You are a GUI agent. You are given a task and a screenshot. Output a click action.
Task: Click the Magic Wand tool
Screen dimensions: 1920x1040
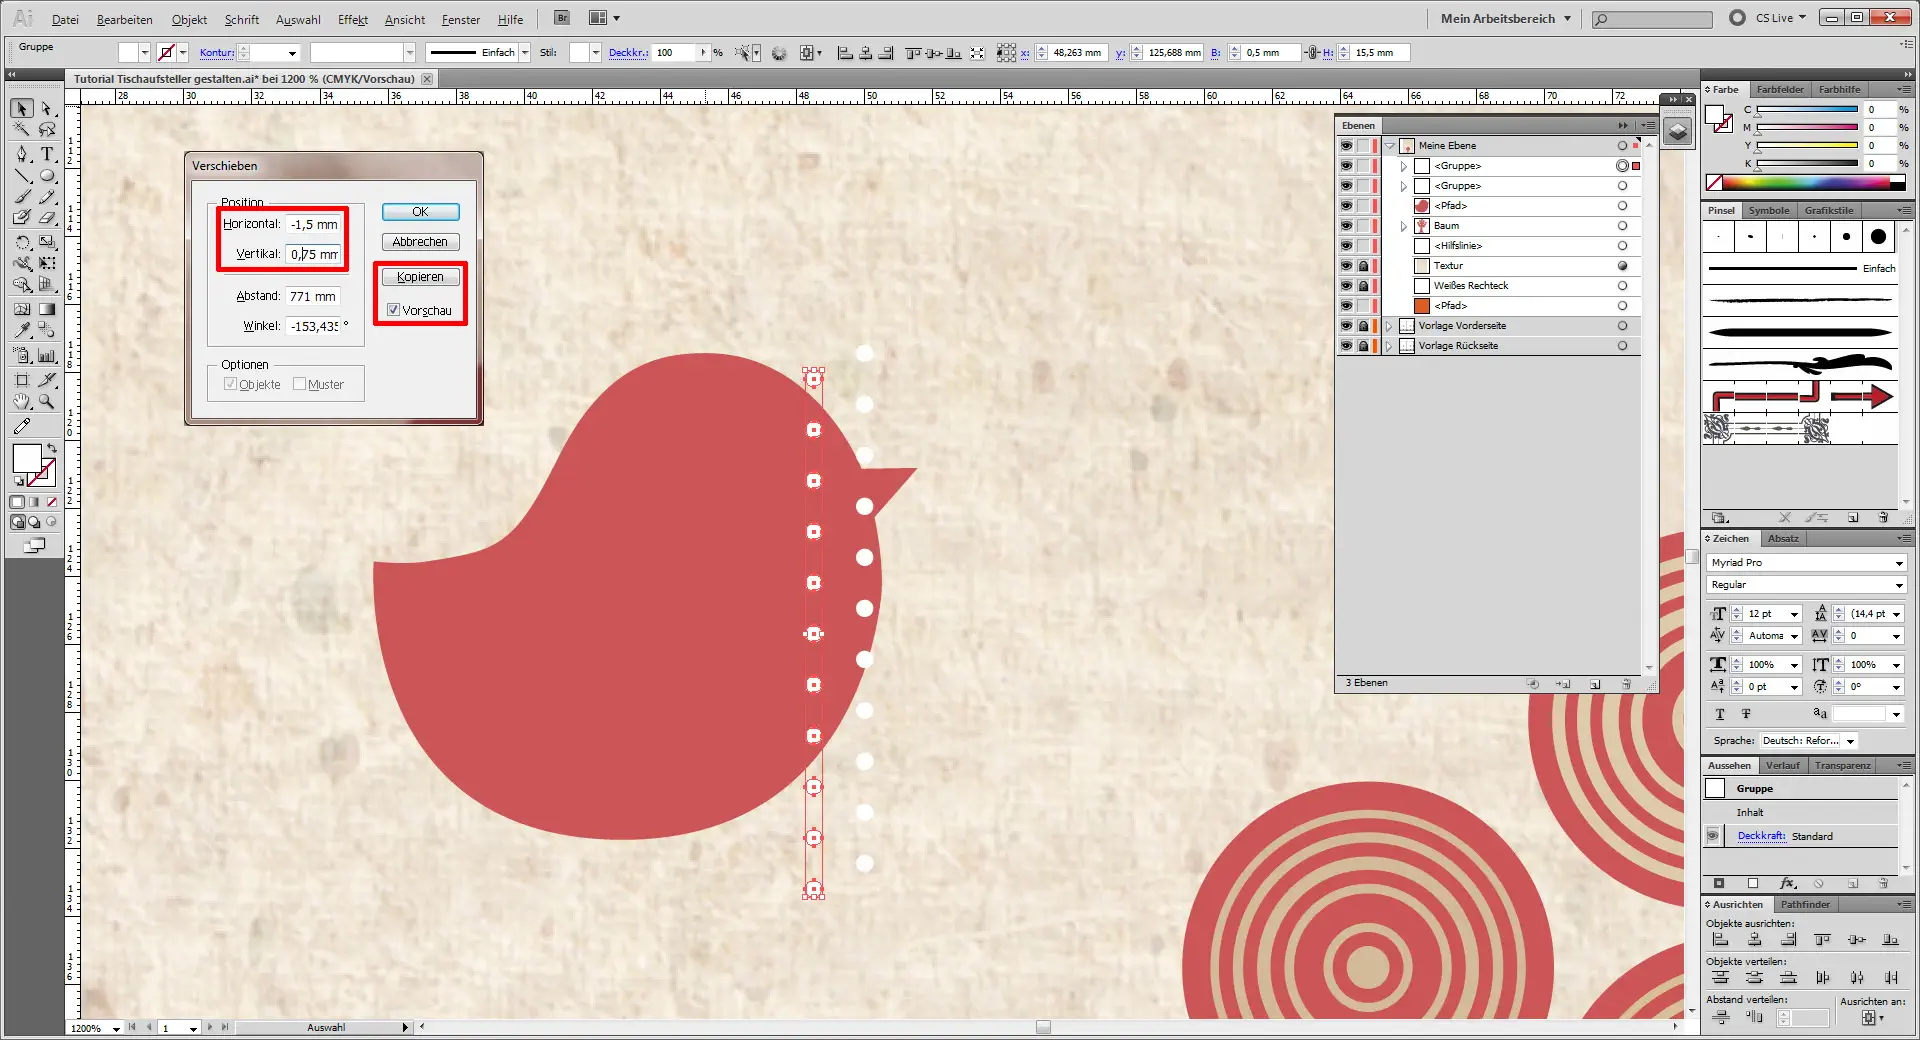click(x=22, y=130)
